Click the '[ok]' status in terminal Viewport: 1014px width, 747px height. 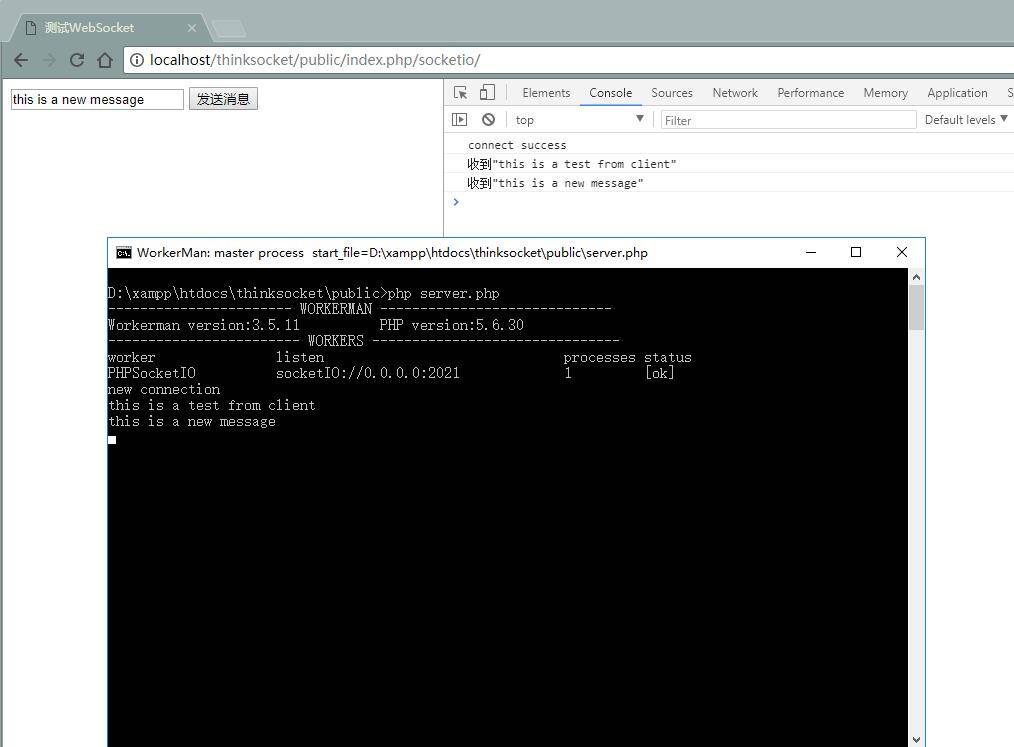[660, 373]
